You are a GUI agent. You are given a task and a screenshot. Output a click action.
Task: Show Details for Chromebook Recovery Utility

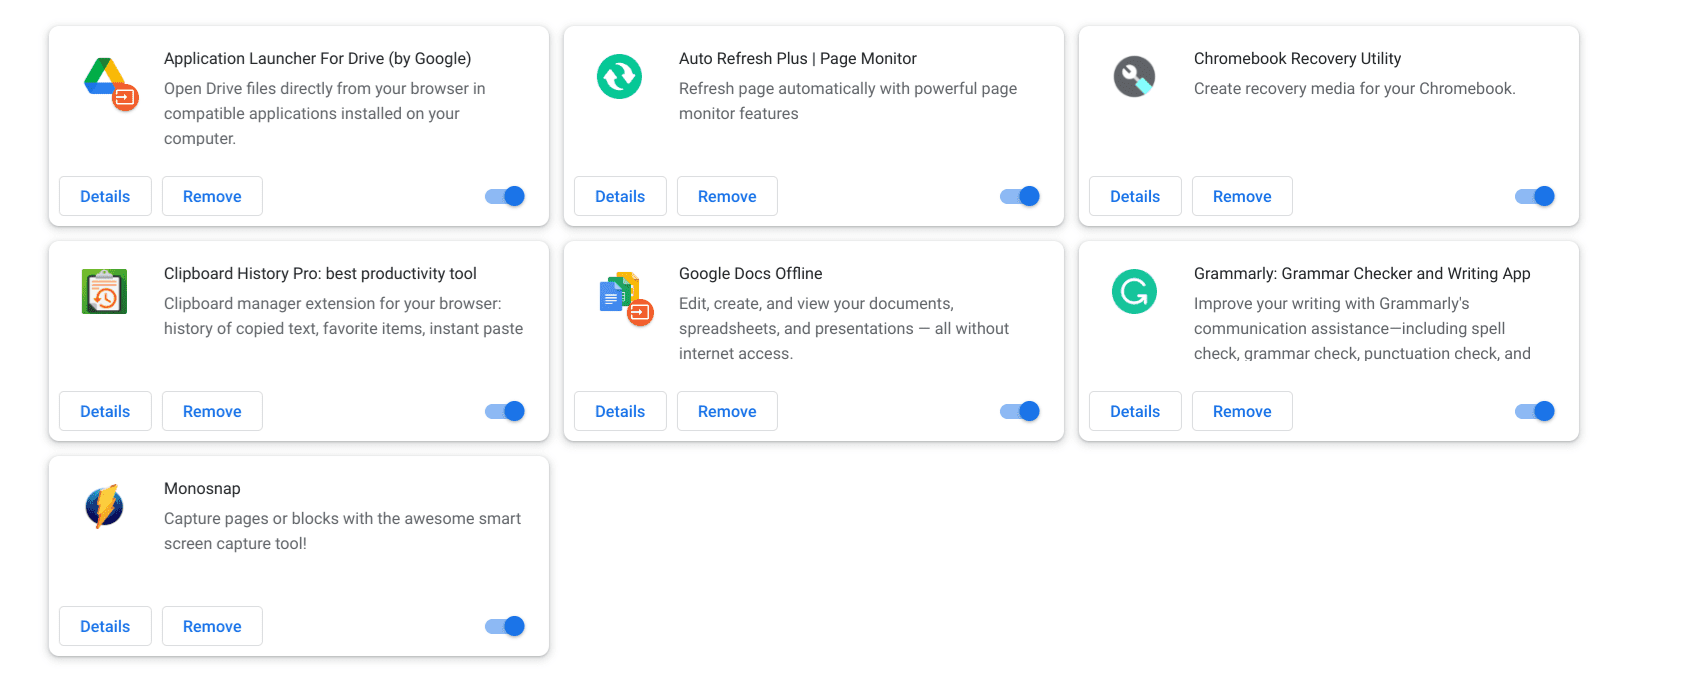[x=1135, y=196]
